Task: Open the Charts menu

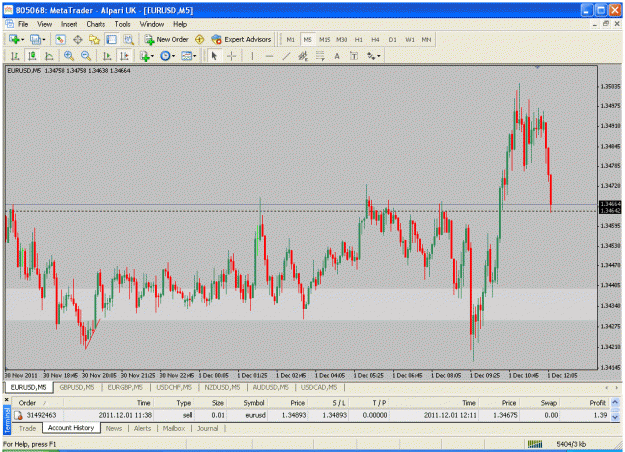Action: pos(96,24)
